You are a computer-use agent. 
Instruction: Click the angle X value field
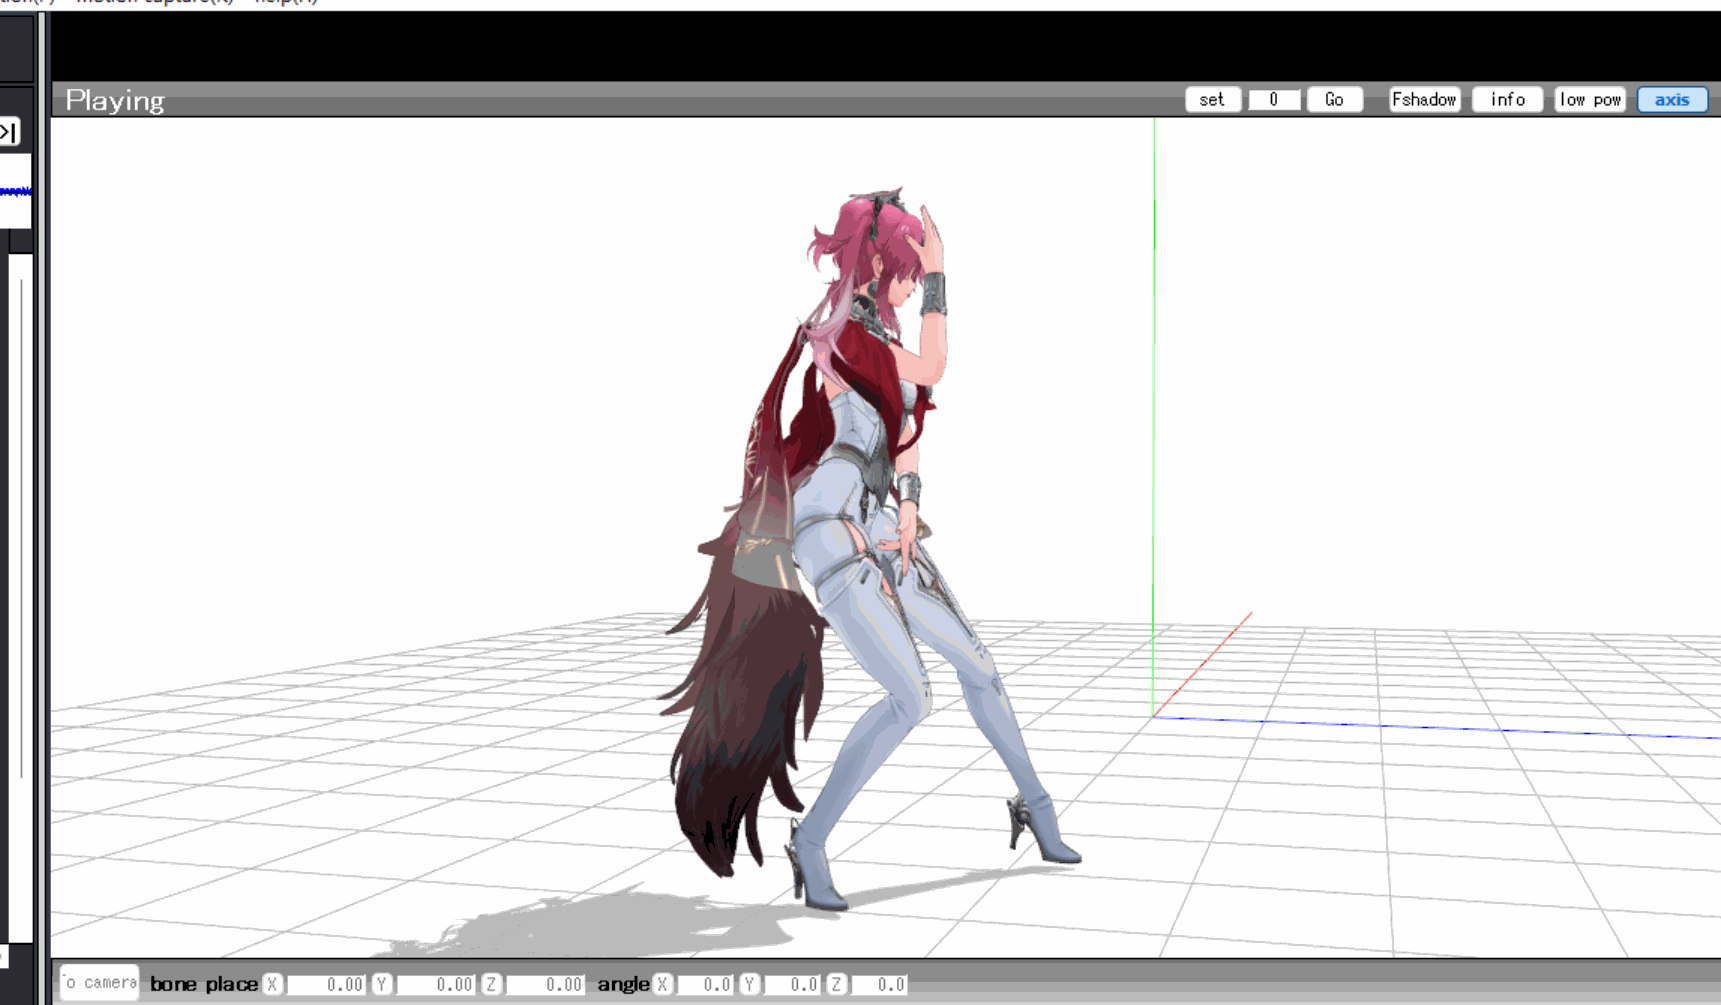[705, 985]
